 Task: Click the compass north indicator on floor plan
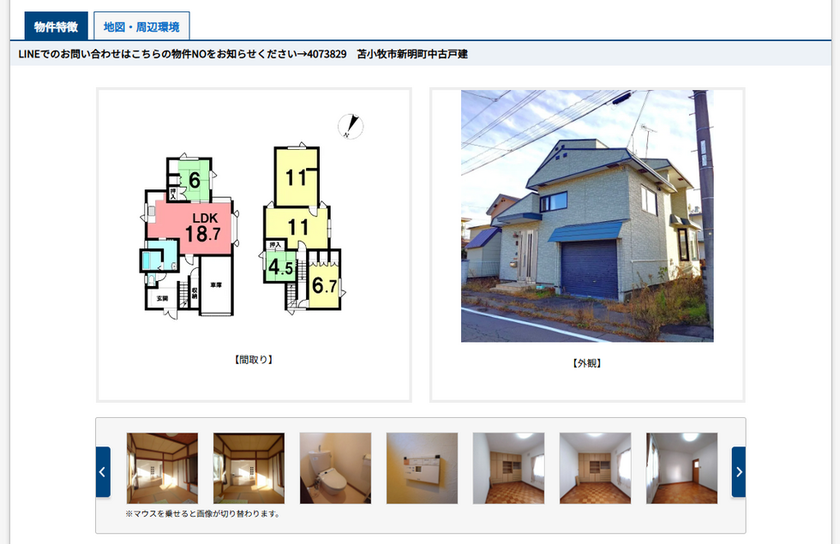pos(350,126)
